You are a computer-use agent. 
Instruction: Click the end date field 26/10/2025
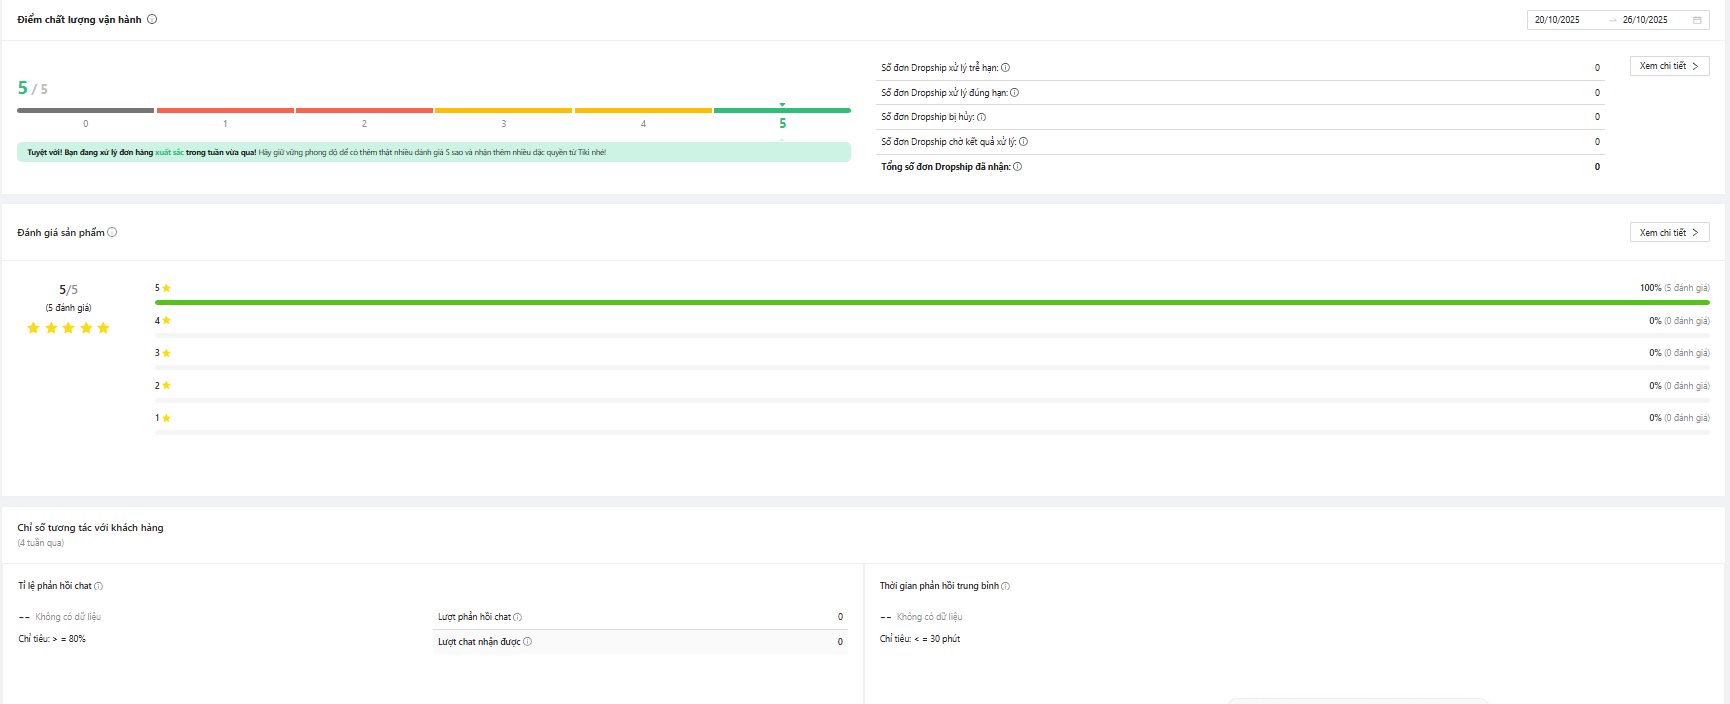(x=1645, y=20)
